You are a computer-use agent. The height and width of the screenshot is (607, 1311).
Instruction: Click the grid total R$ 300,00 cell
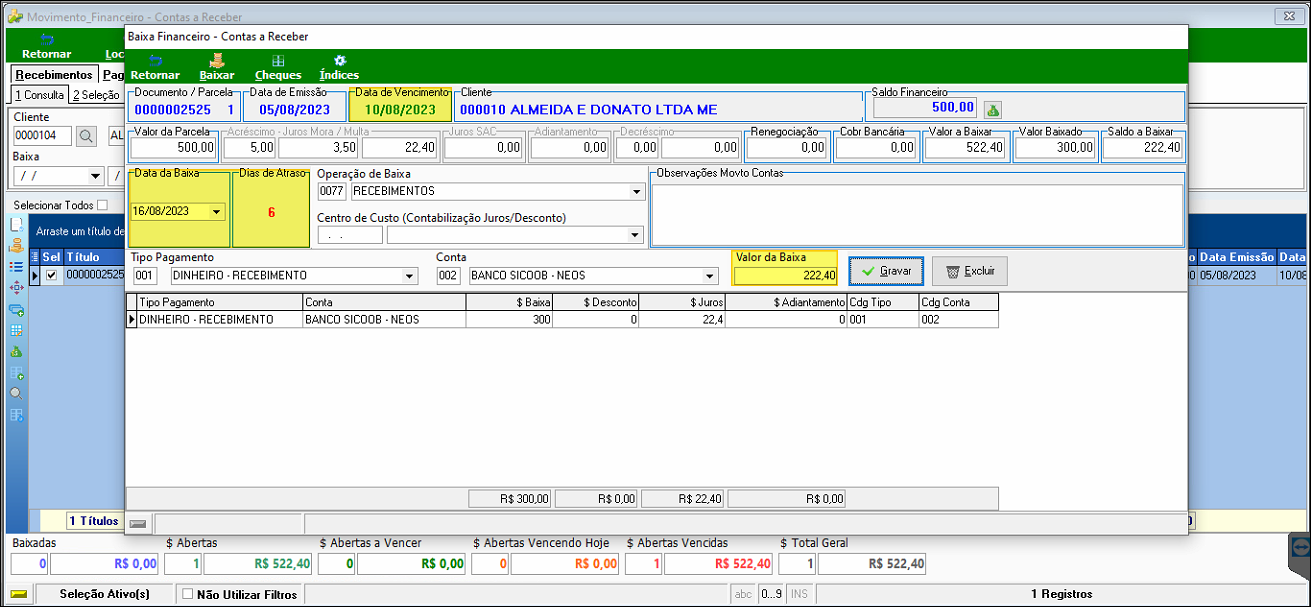coord(510,498)
